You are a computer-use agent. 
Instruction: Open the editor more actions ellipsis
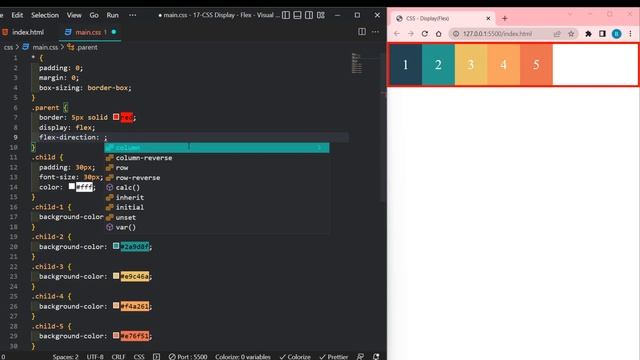click(375, 32)
